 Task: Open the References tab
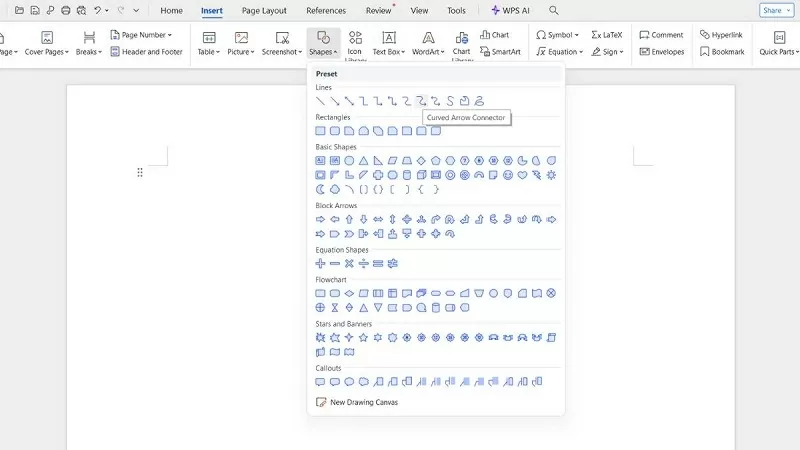[326, 10]
